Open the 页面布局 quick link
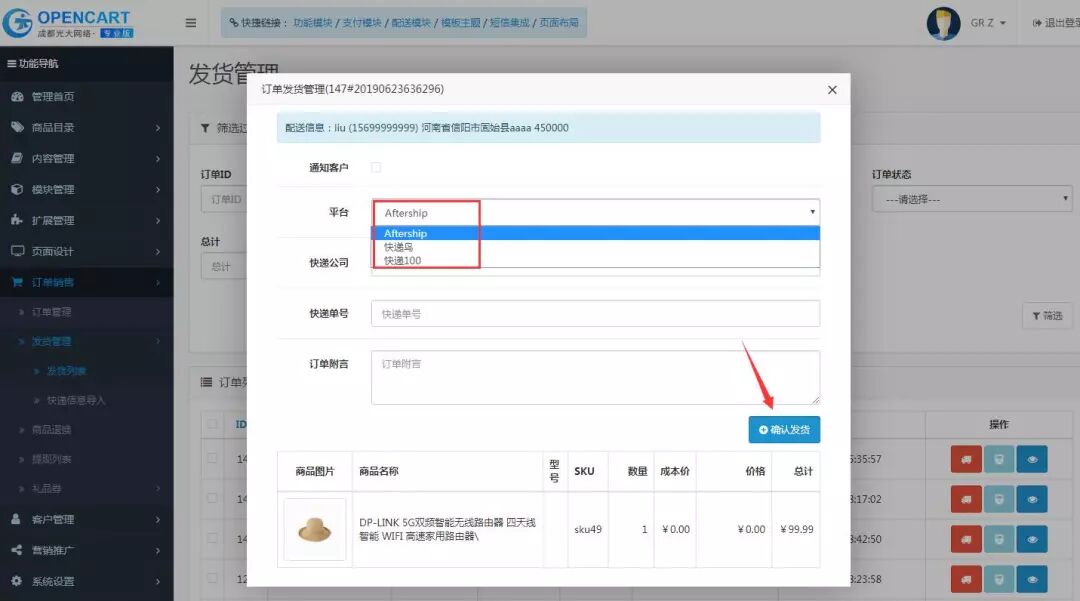This screenshot has height=601, width=1080. [559, 23]
